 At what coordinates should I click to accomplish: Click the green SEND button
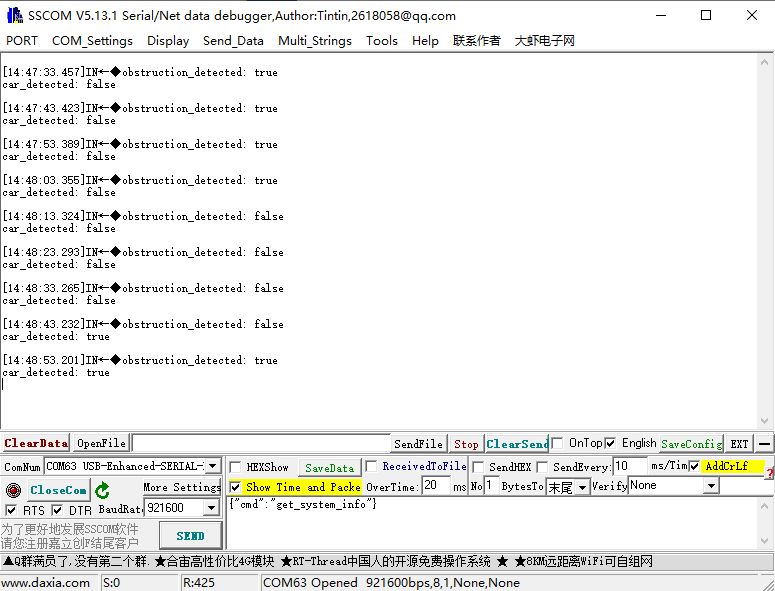189,535
